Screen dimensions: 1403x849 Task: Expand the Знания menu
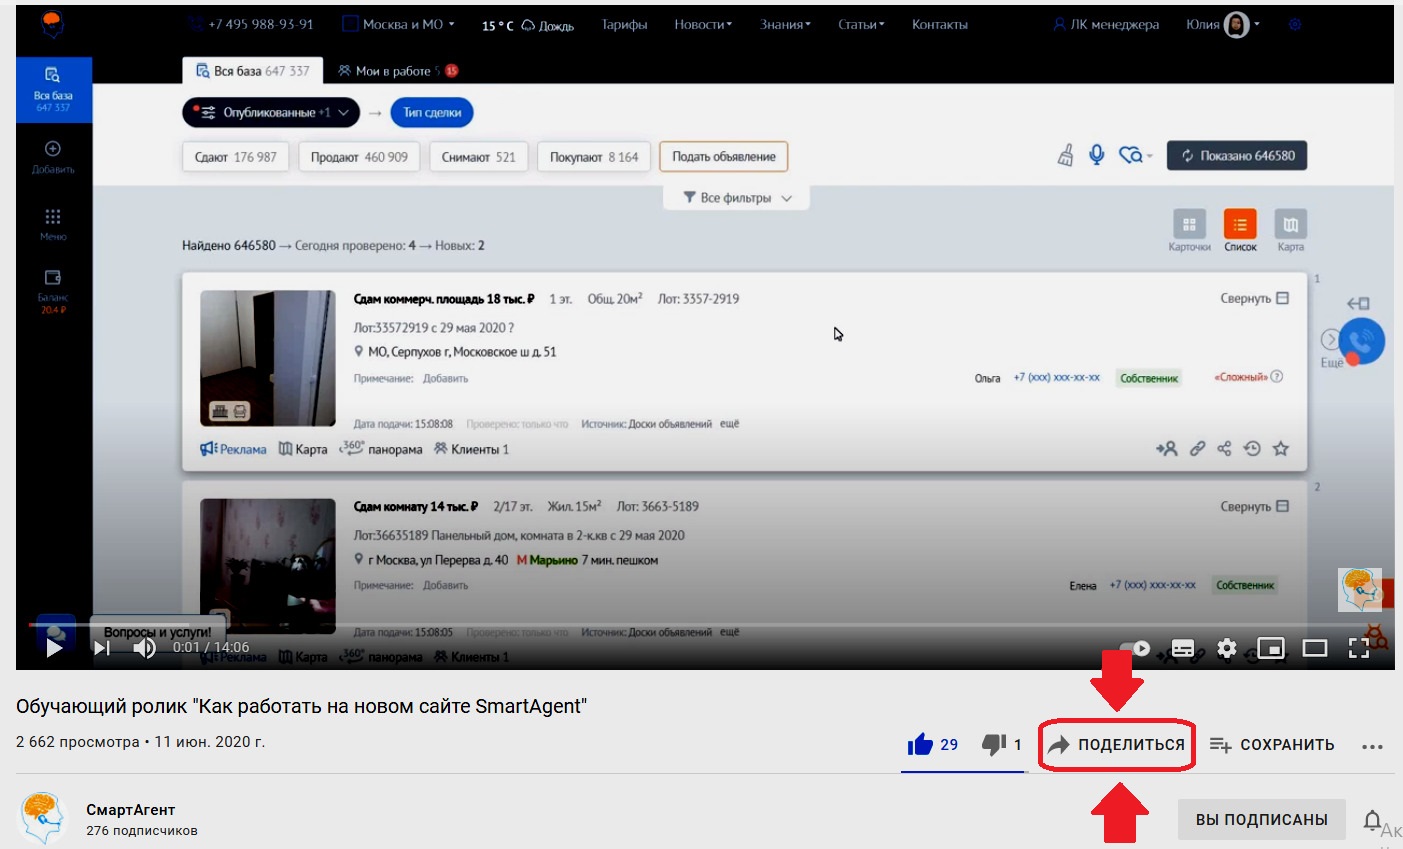[785, 24]
